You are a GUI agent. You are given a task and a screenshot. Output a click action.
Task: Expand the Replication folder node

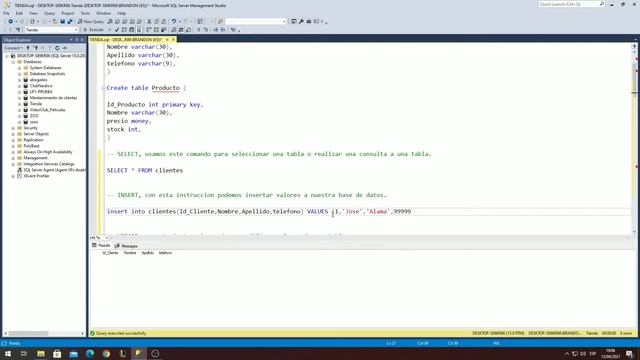tap(13, 140)
